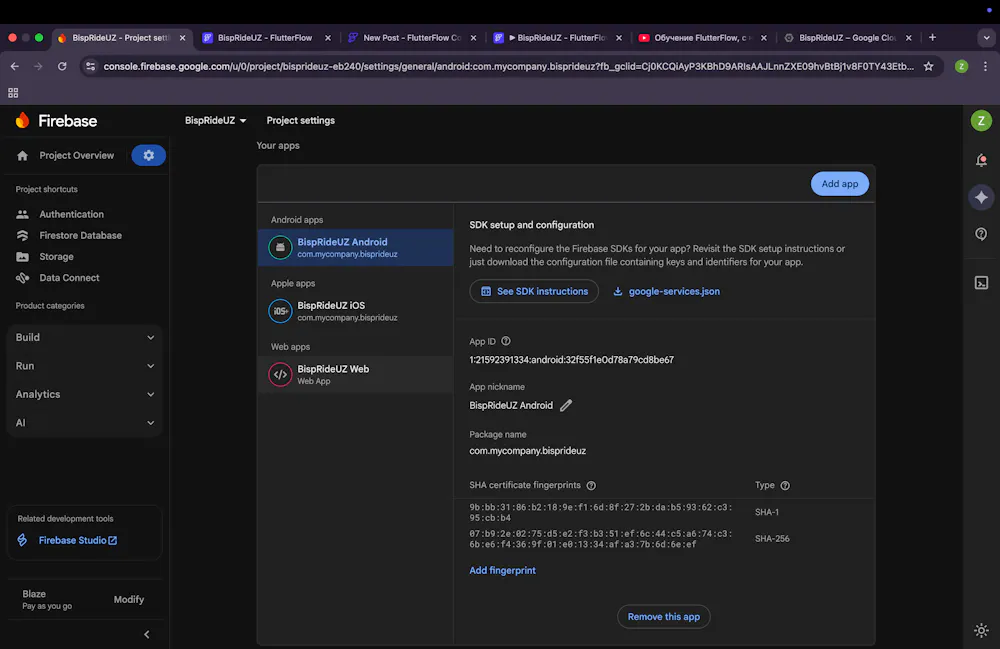Open a new browser tab
Image resolution: width=1000 pixels, height=649 pixels.
coord(932,38)
